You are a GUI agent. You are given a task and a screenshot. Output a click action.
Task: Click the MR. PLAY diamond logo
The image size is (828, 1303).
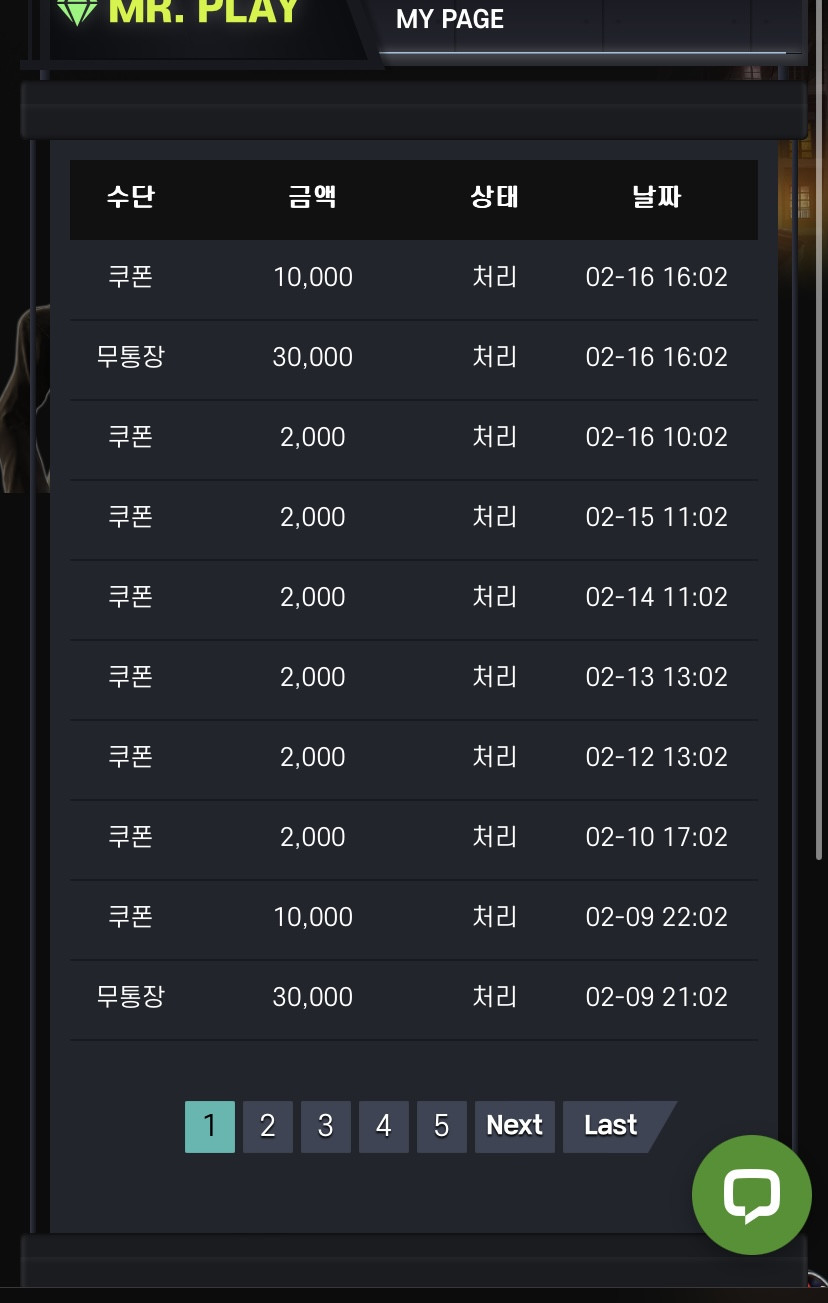click(x=178, y=12)
